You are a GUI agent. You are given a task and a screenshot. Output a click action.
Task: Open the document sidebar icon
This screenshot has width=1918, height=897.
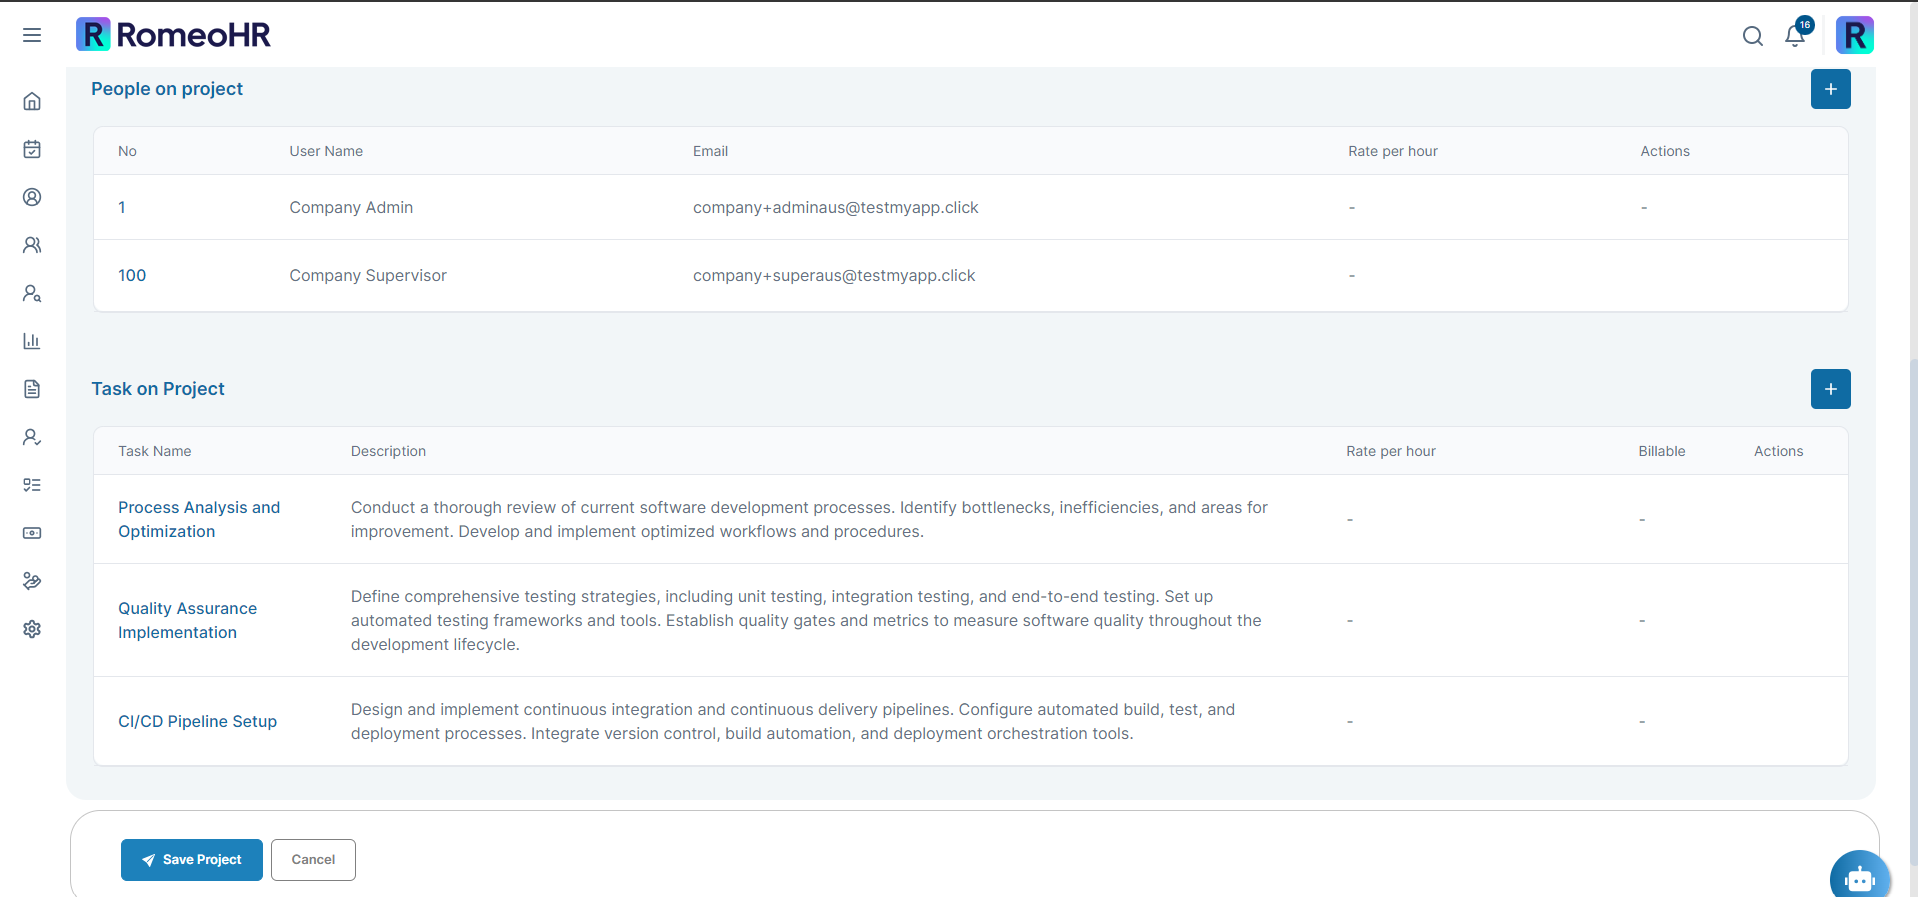(32, 389)
